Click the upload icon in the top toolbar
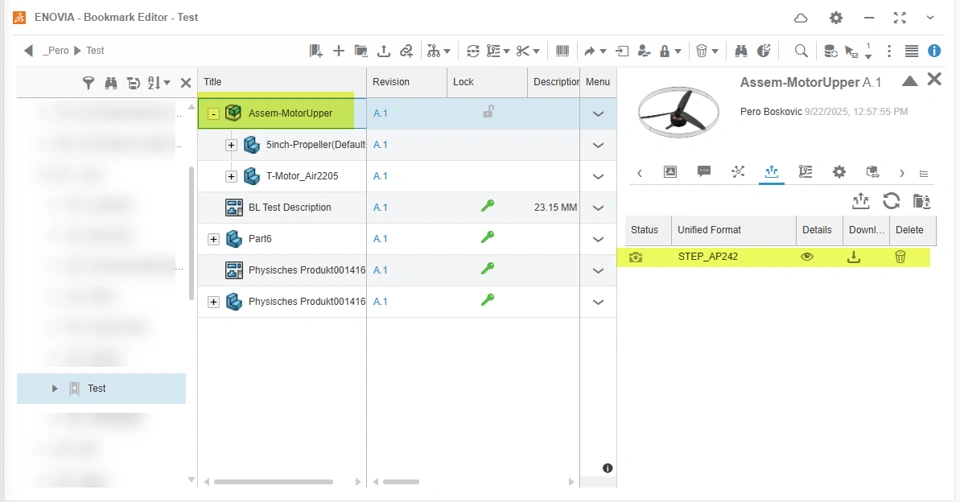 (x=384, y=51)
